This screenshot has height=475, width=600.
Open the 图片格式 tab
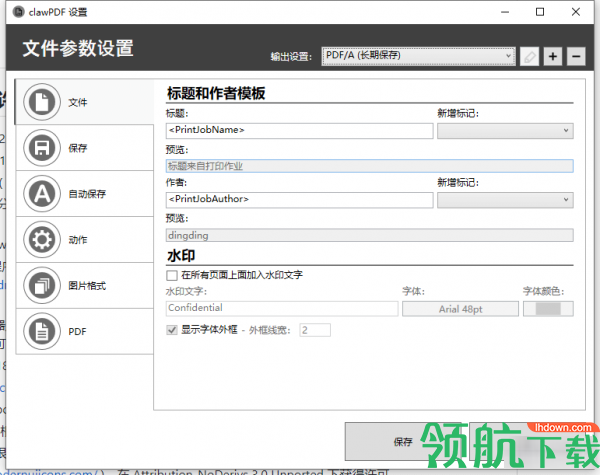[x=84, y=286]
